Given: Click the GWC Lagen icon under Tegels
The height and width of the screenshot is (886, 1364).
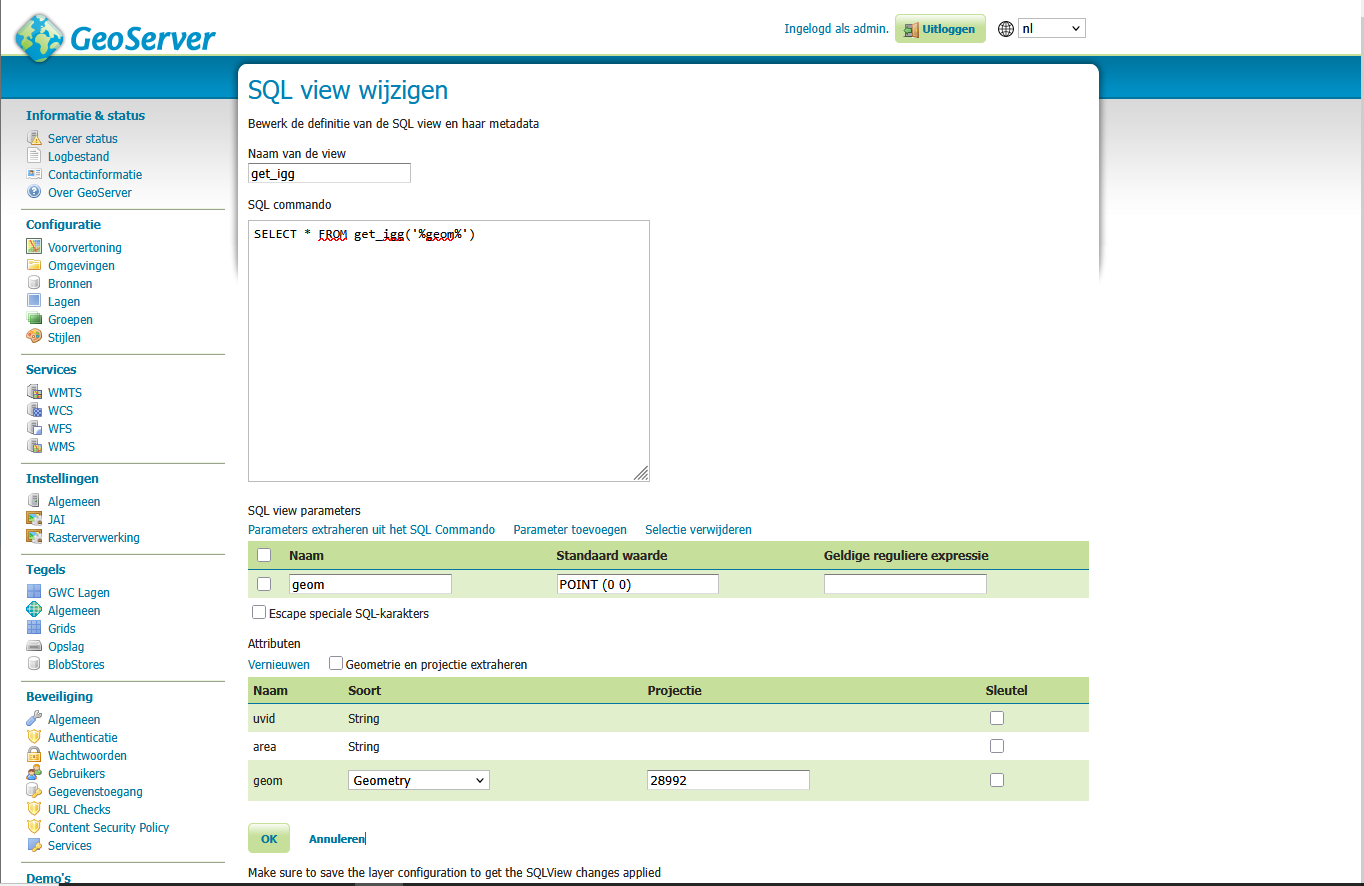Looking at the screenshot, I should pyautogui.click(x=34, y=592).
